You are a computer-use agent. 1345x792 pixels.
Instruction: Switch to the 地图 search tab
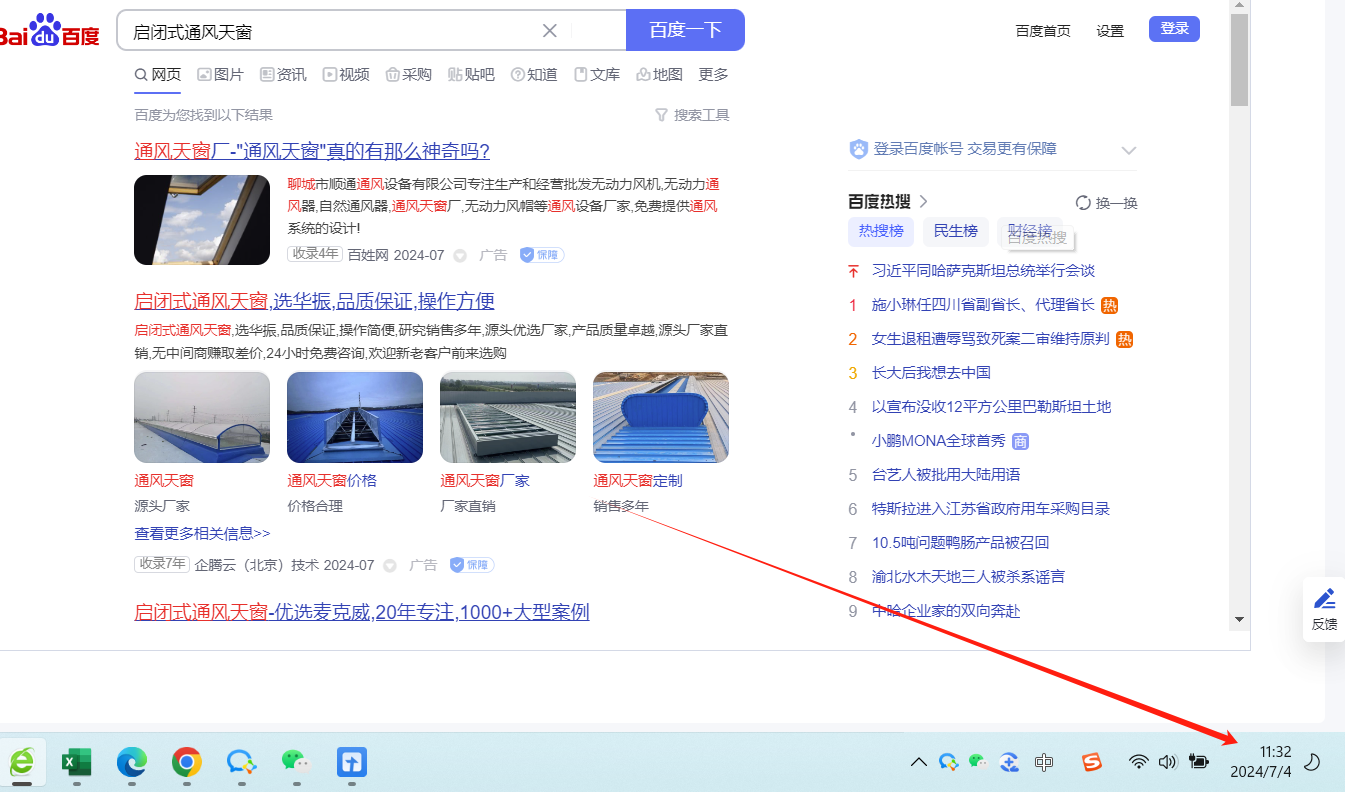[x=659, y=74]
